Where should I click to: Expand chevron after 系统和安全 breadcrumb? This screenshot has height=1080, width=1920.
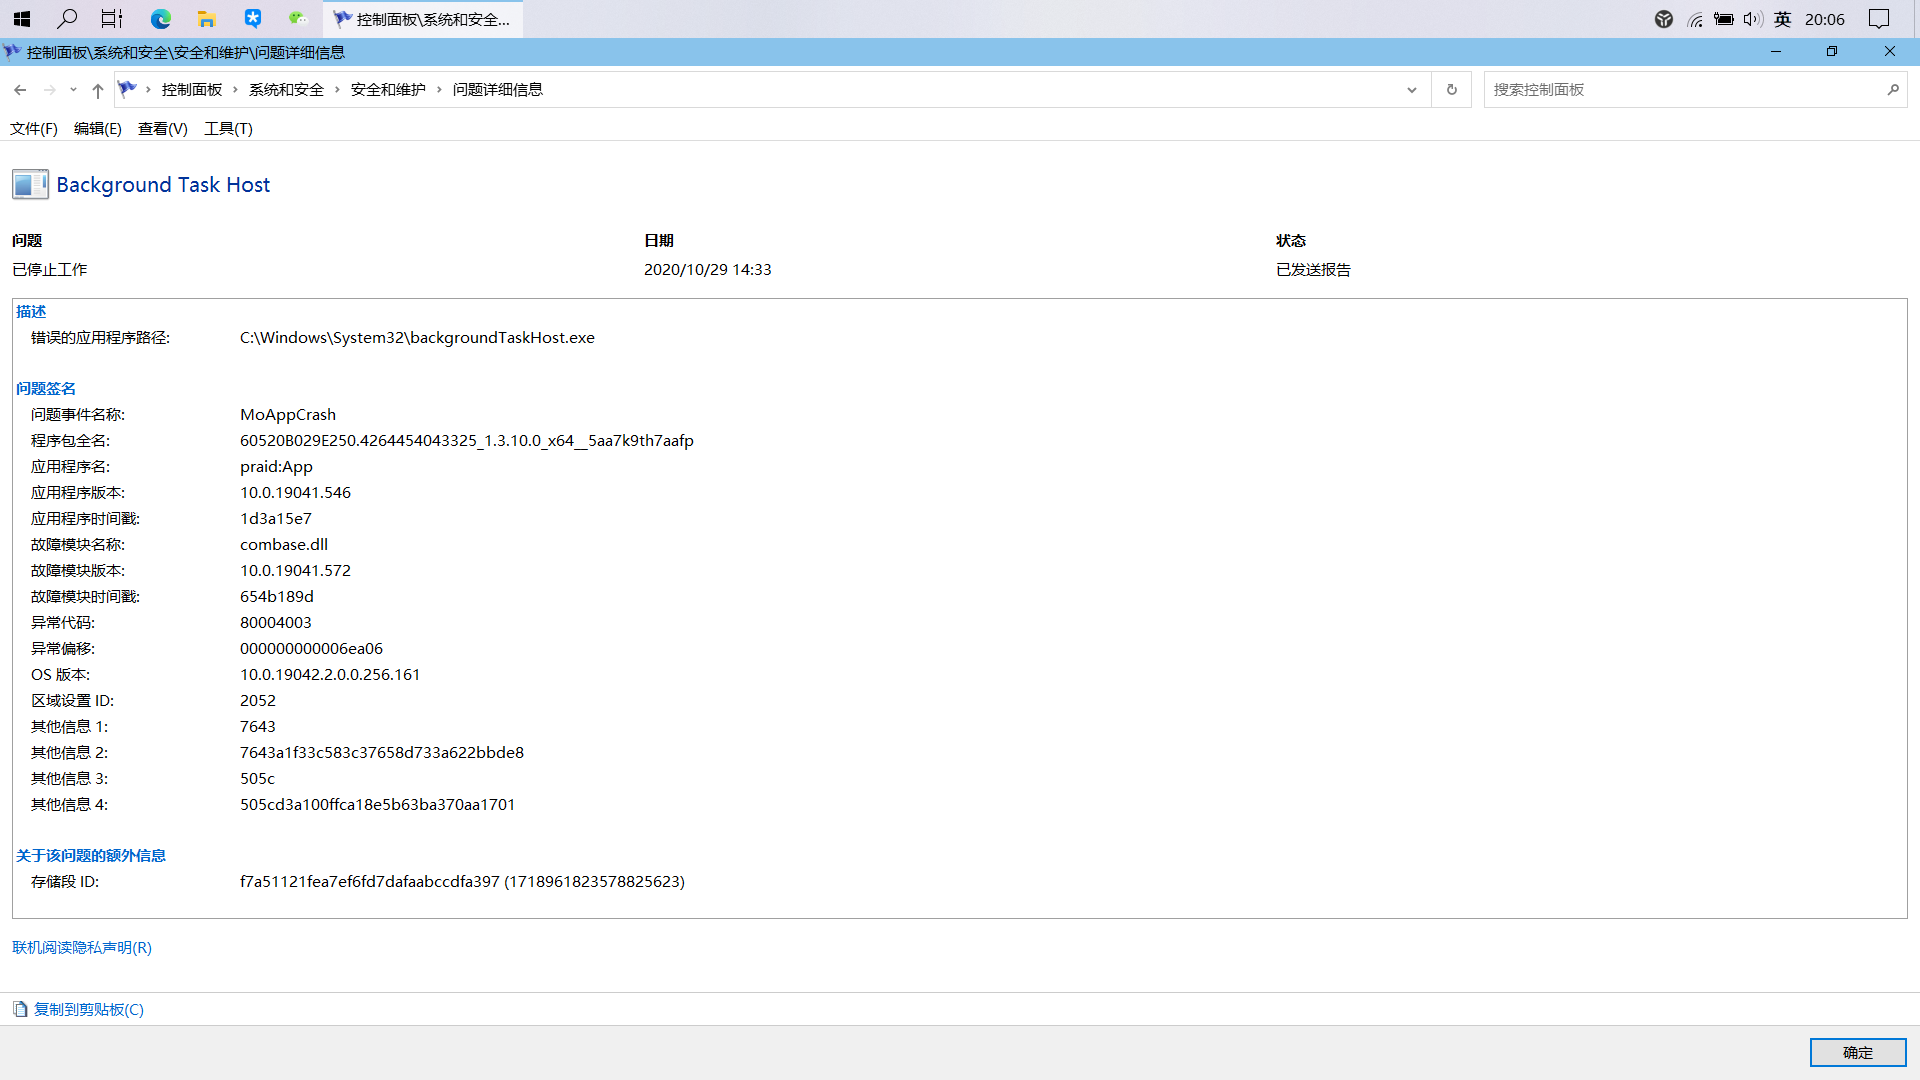pos(337,90)
